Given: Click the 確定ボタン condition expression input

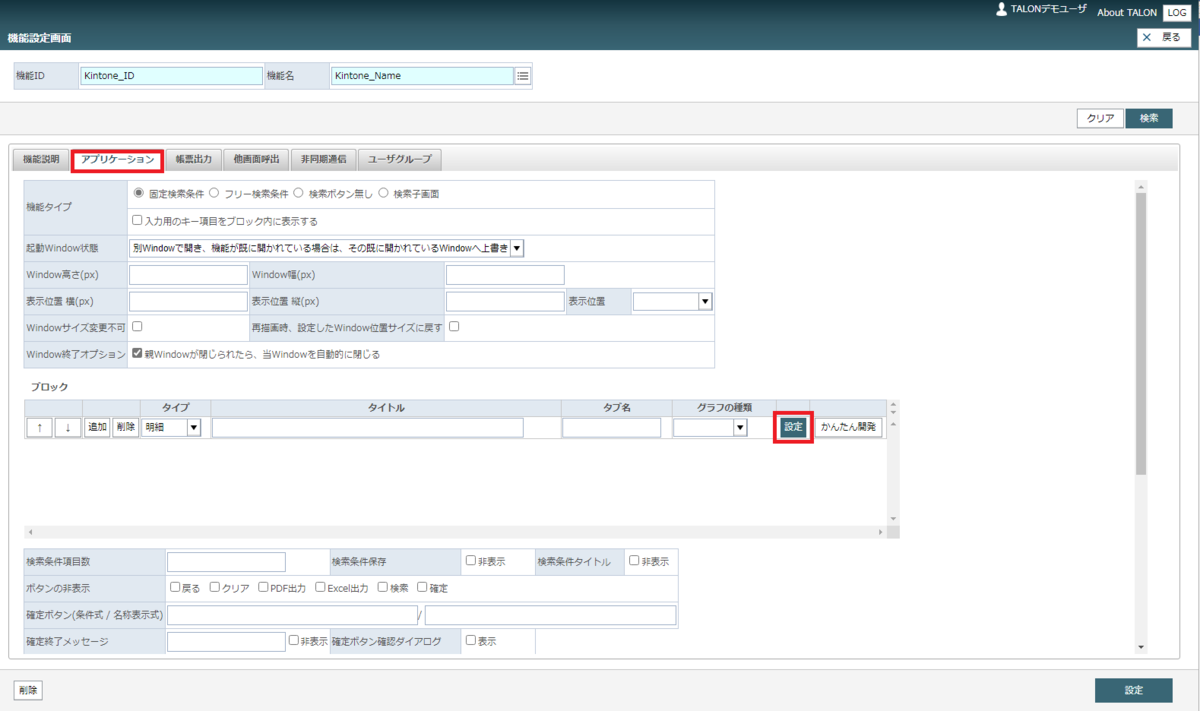Looking at the screenshot, I should pyautogui.click(x=292, y=615).
